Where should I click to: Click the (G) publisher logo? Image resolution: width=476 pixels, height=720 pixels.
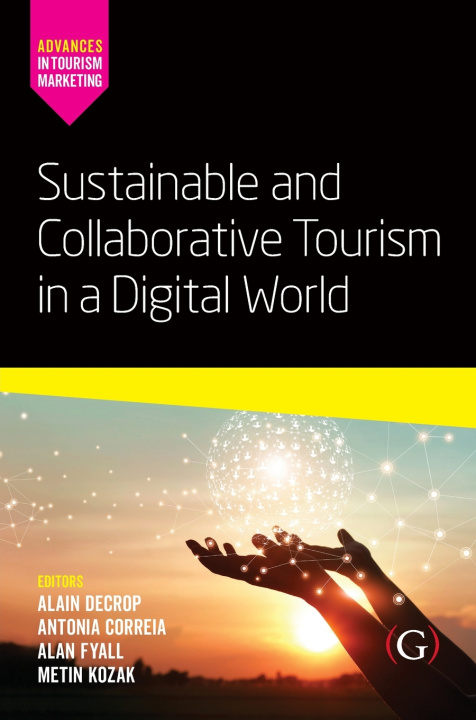412,646
